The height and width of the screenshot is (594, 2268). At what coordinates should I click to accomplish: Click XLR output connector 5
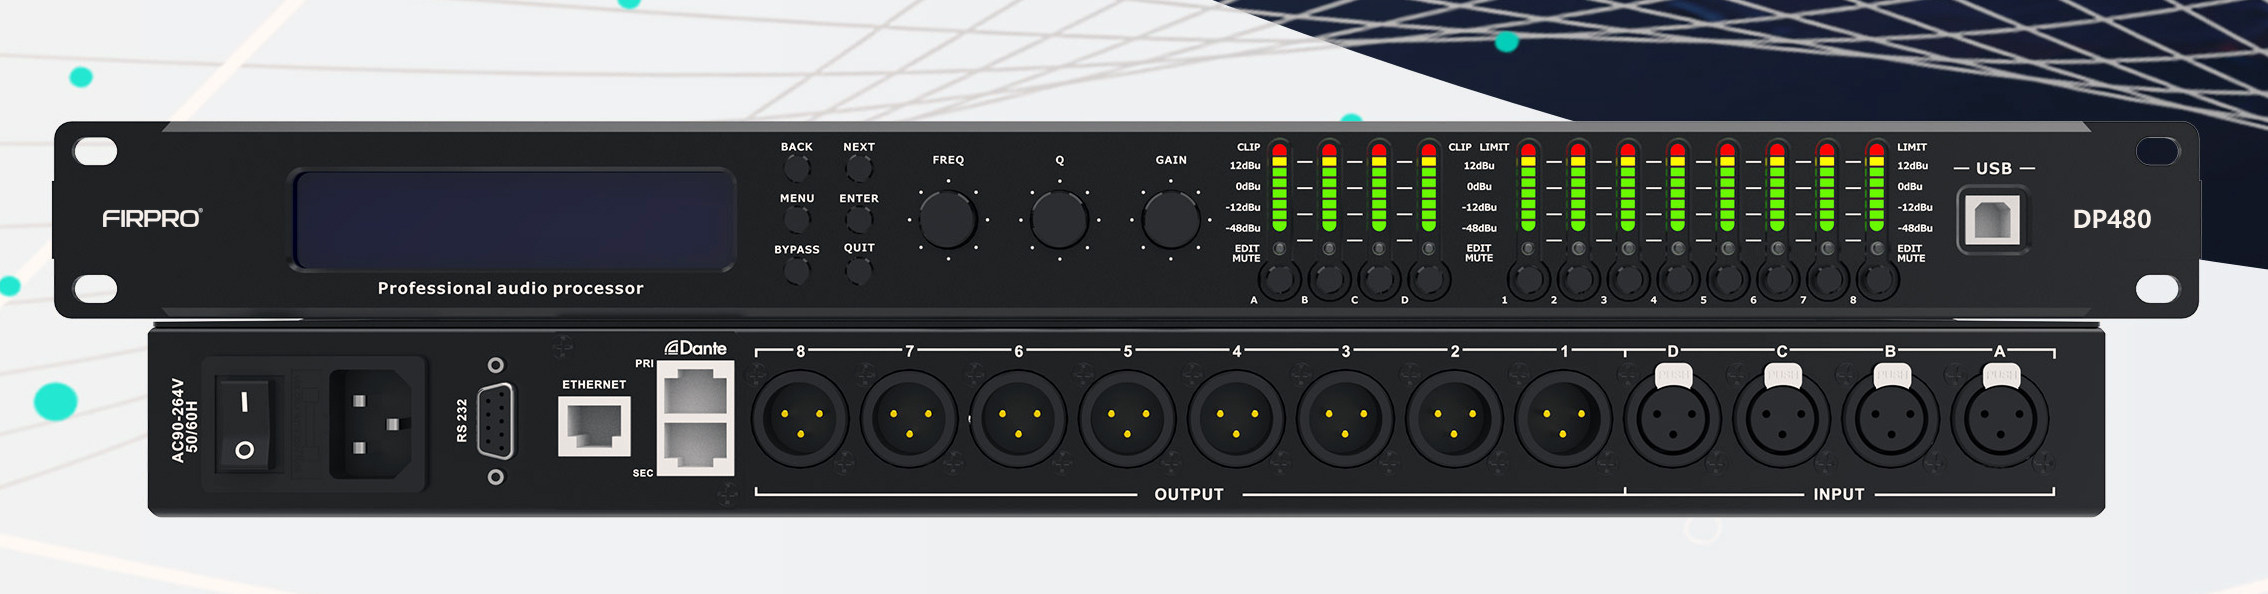(x=1127, y=419)
